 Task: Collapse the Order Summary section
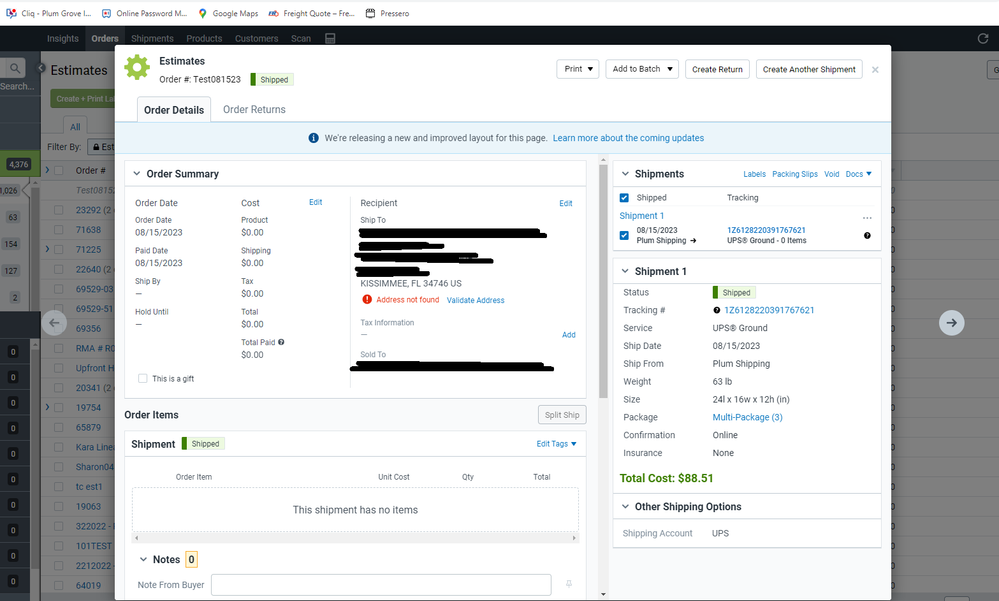[x=136, y=174]
